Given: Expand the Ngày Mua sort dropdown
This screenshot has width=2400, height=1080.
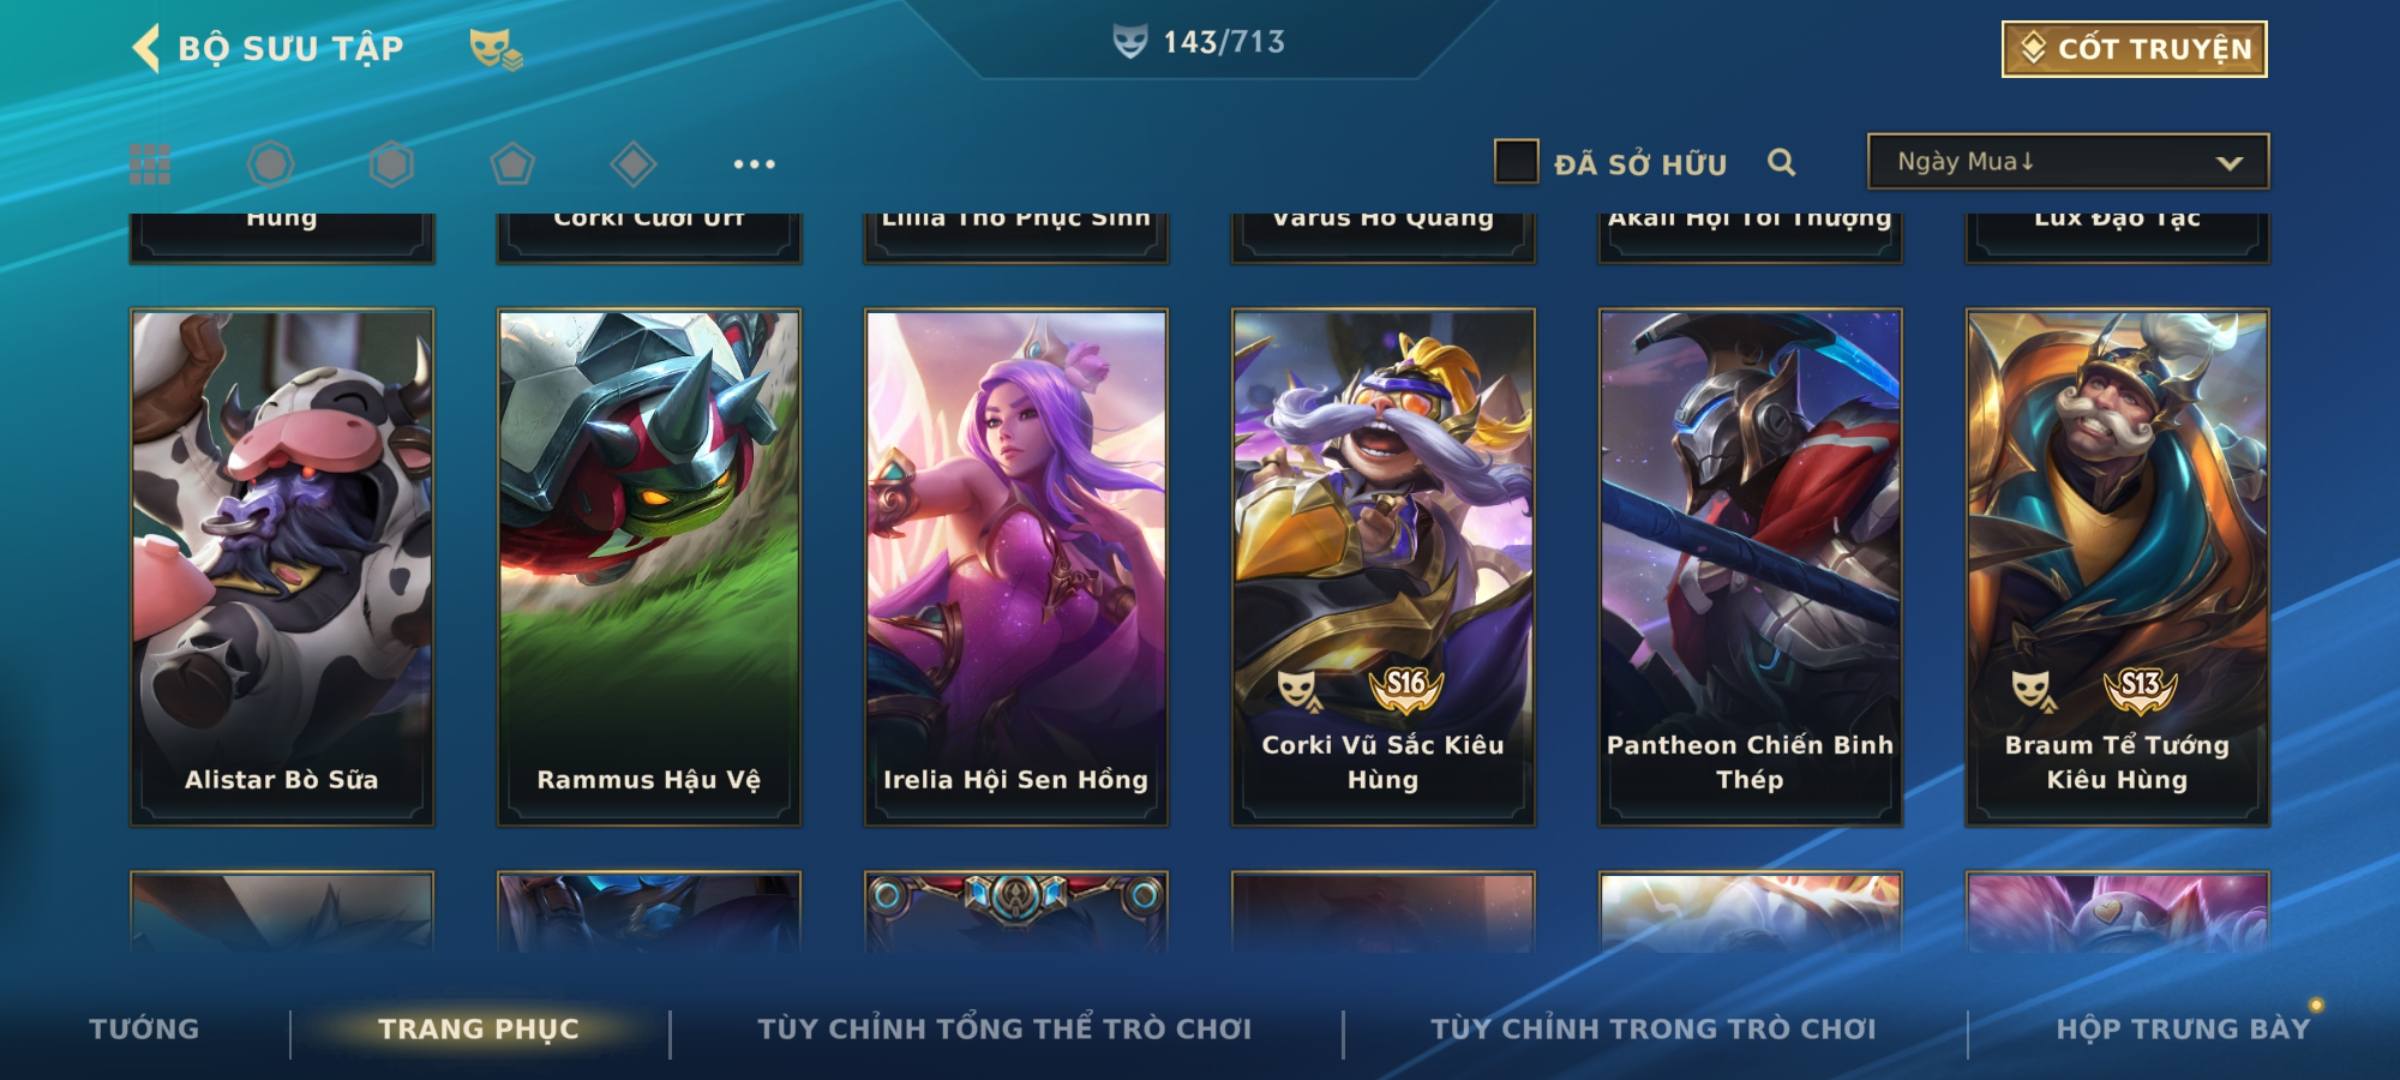Looking at the screenshot, I should pos(2068,161).
